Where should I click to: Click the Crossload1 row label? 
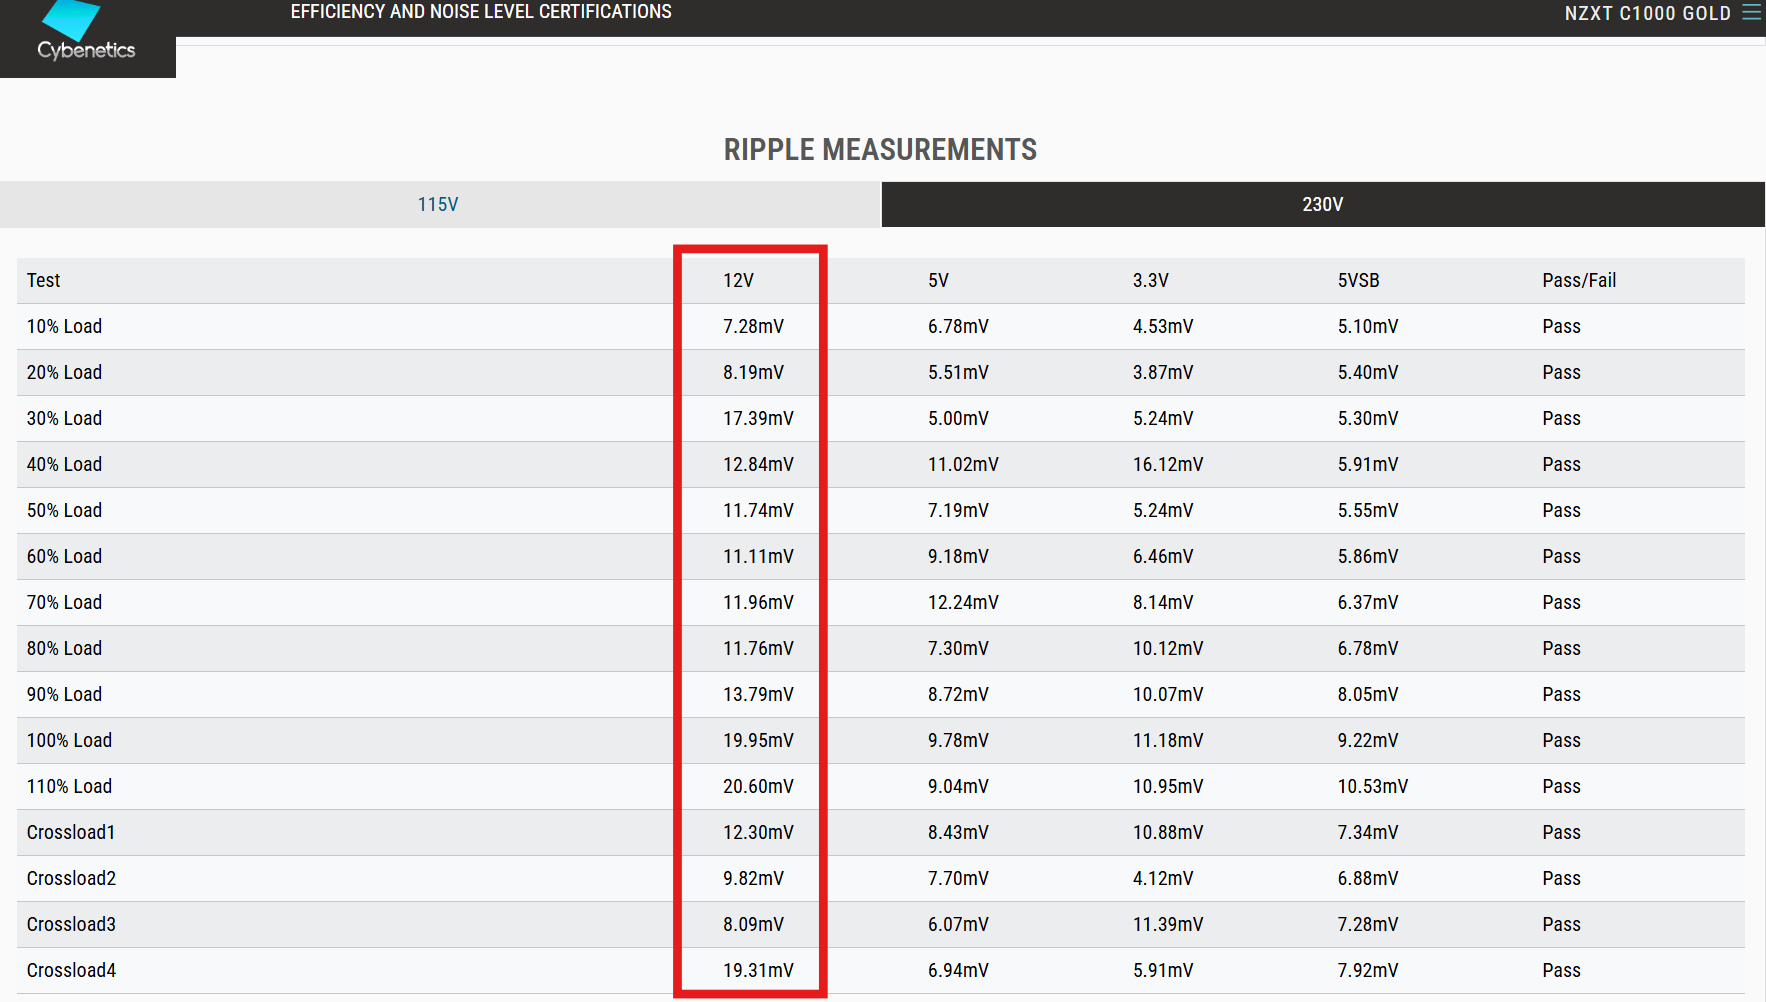point(71,833)
